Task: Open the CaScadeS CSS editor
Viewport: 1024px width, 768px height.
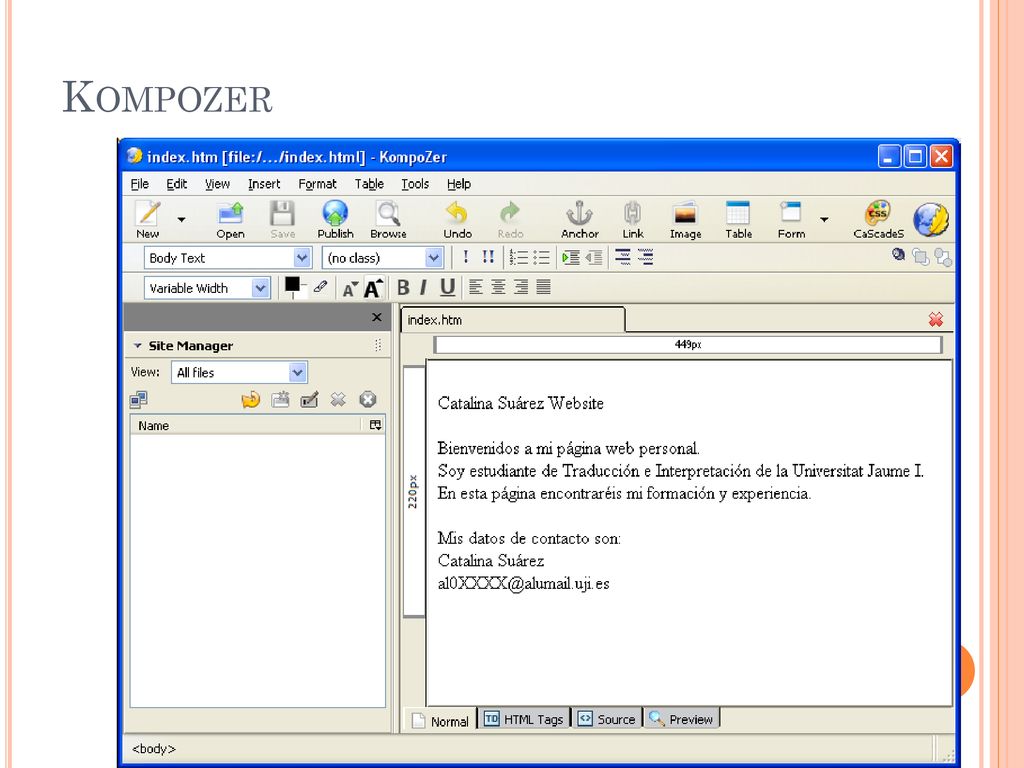Action: [878, 213]
